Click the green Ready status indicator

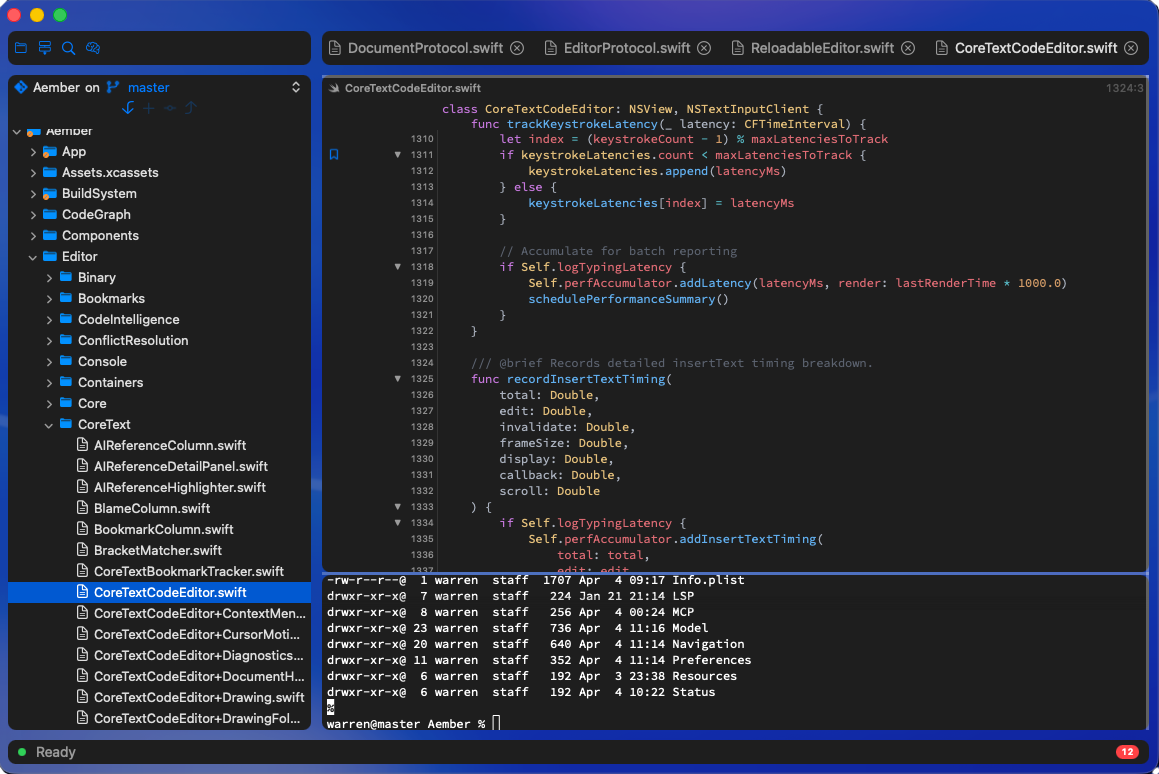pyautogui.click(x=23, y=751)
